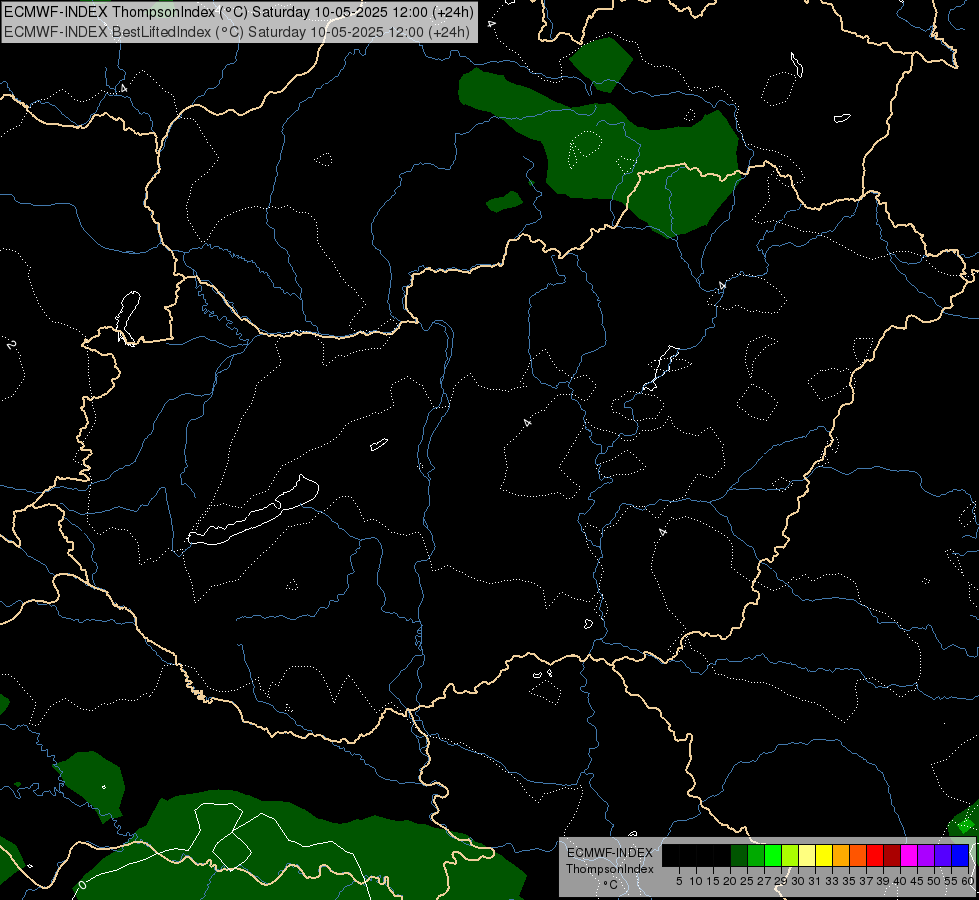
Task: Click the legend's ECMWF-INDEX label
Action: [610, 853]
